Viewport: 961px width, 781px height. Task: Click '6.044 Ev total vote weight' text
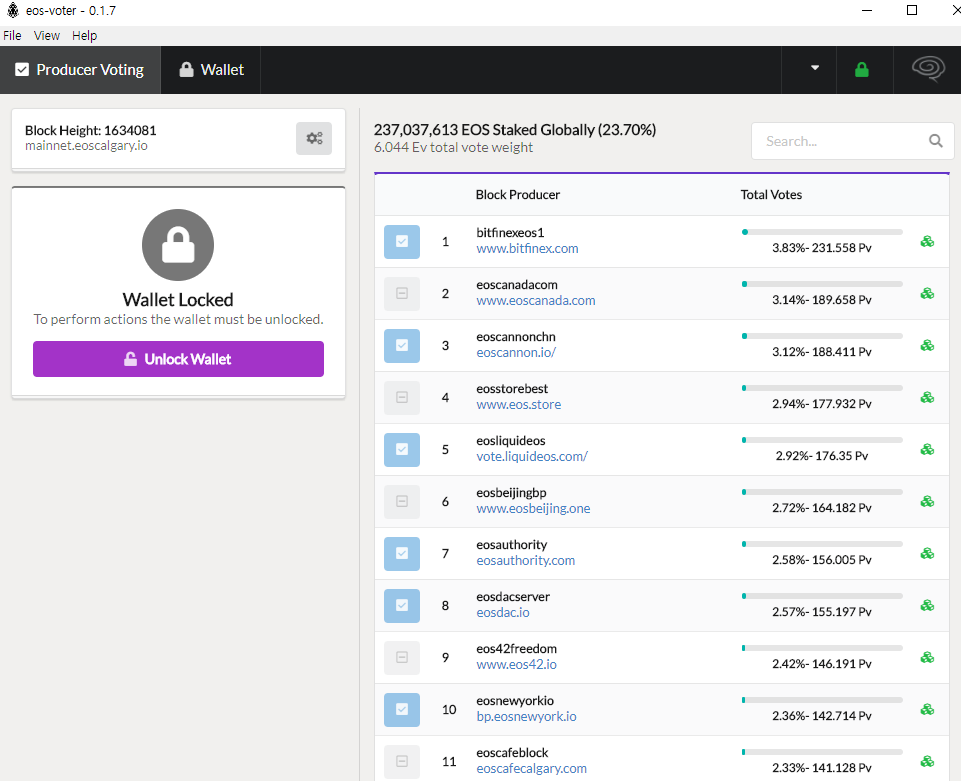[454, 148]
